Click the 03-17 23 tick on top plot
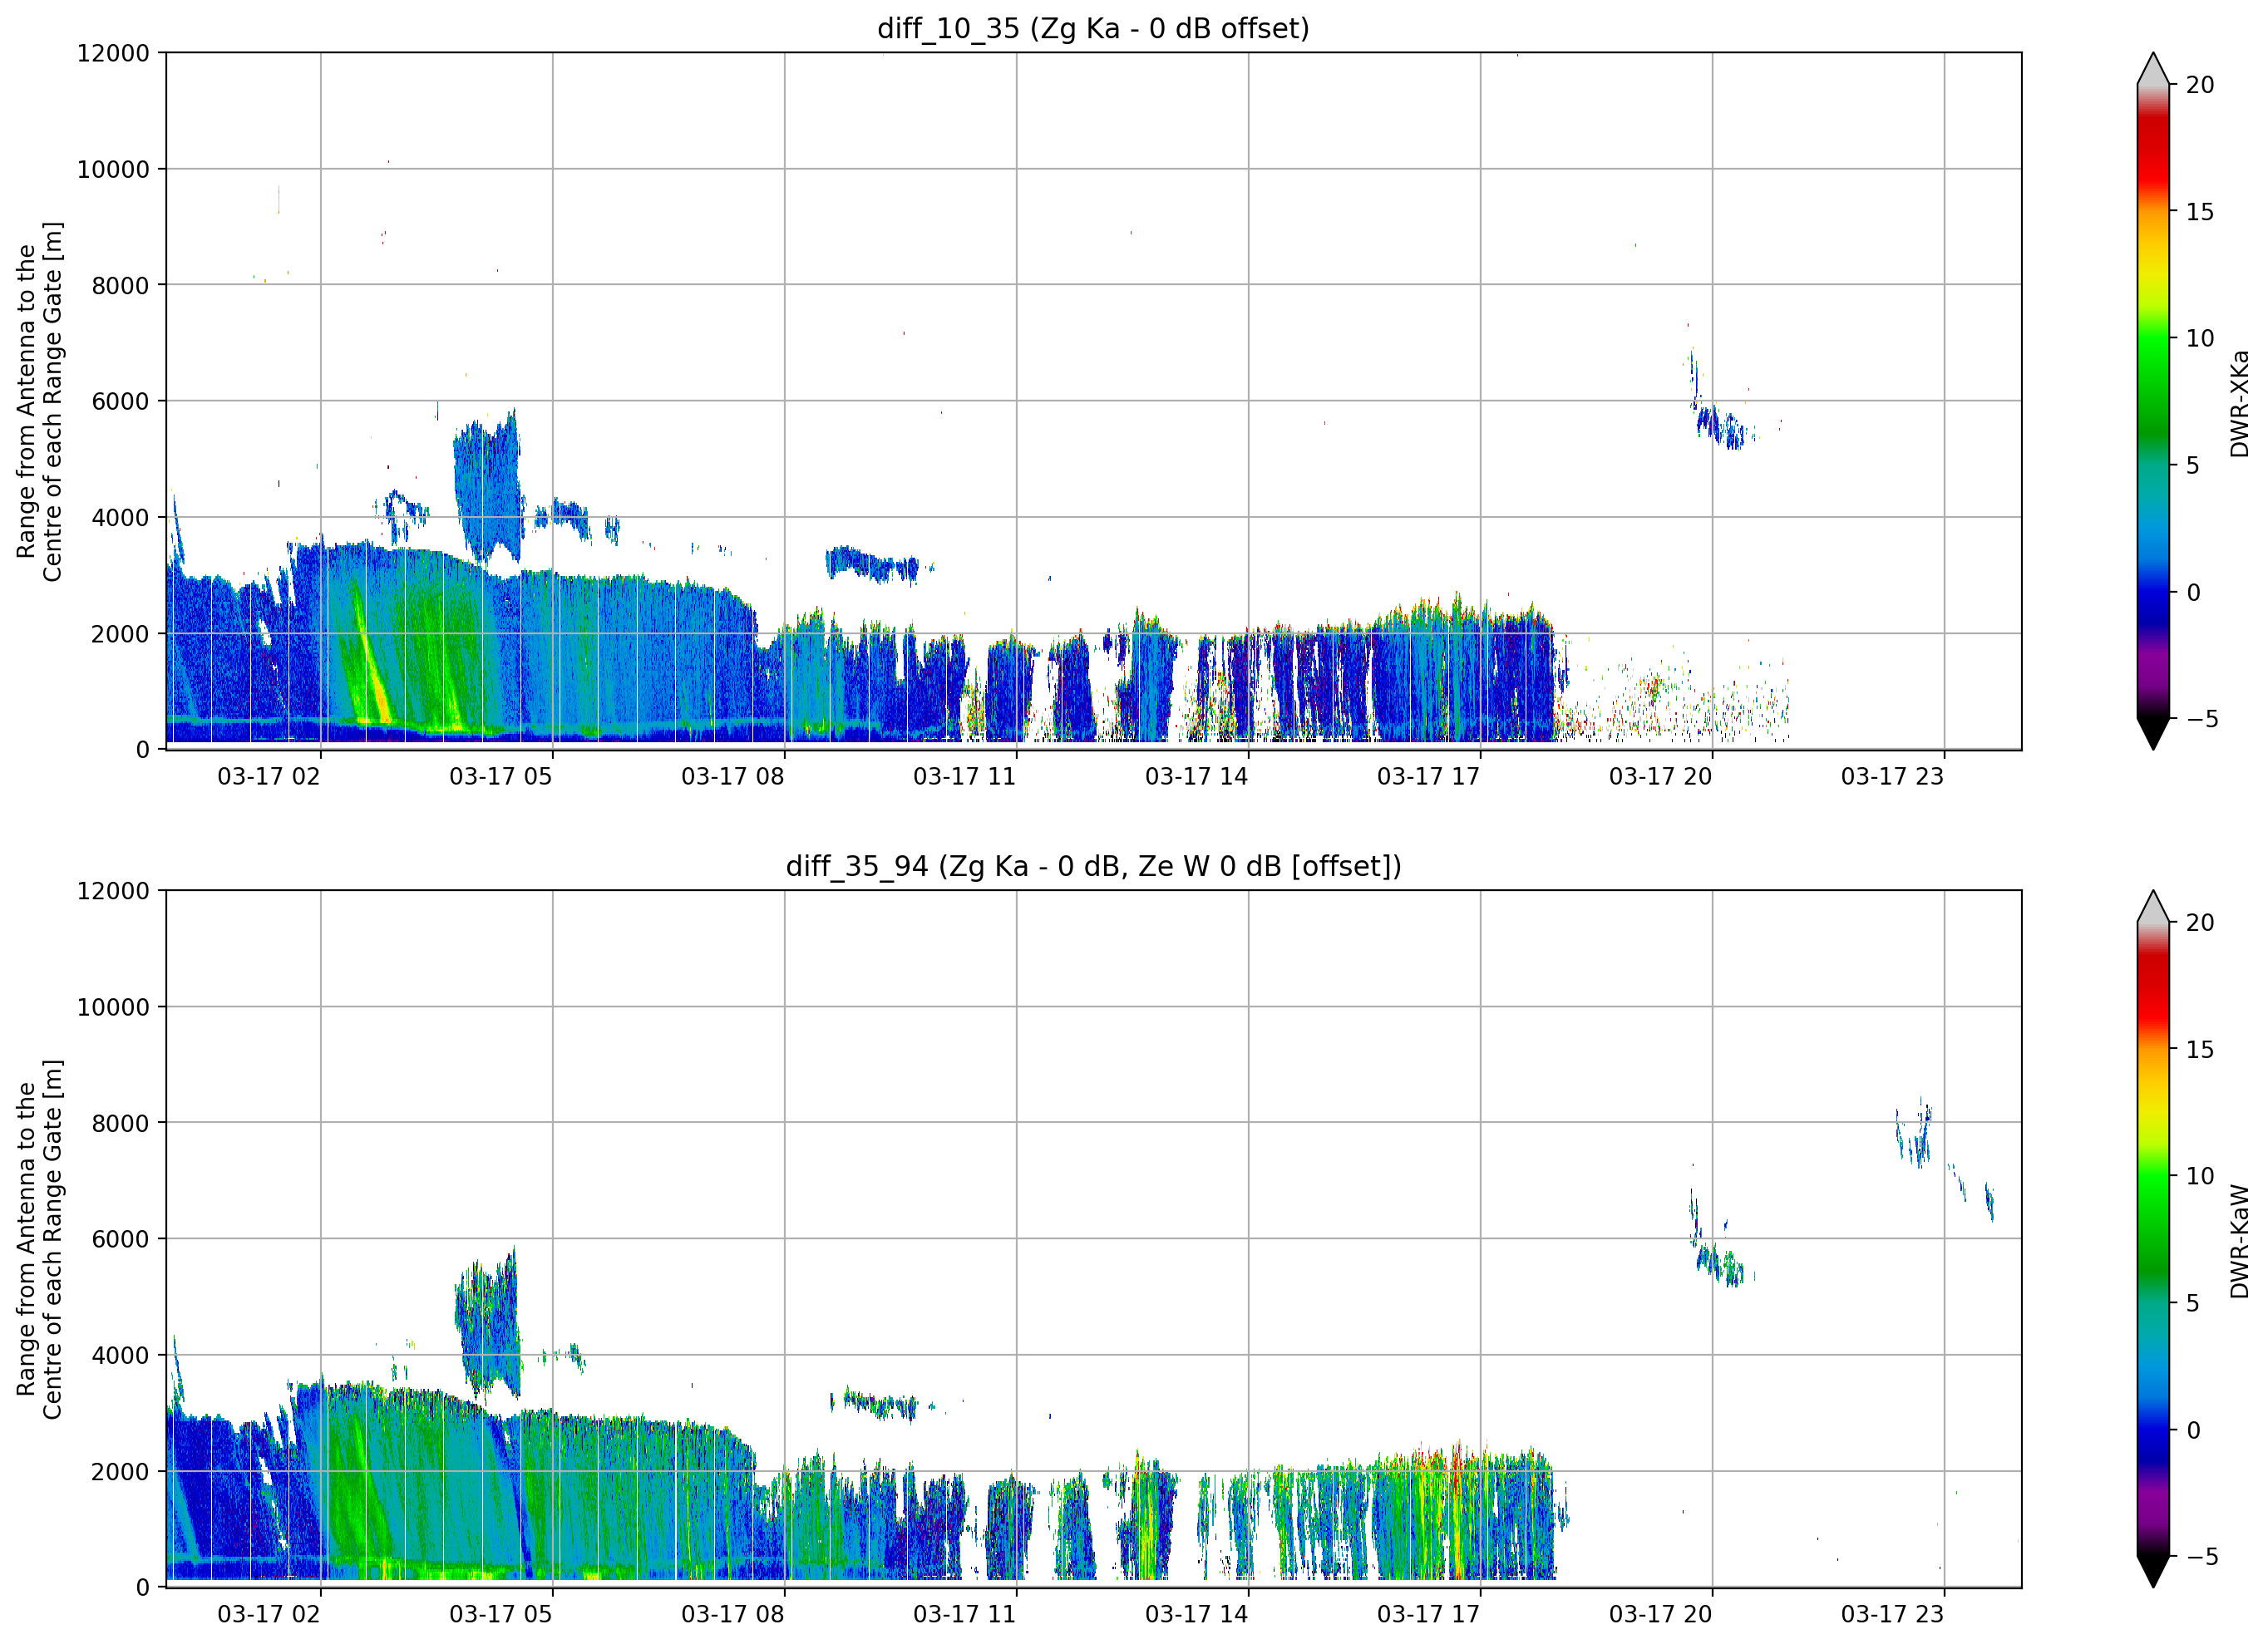Screen dimensions: 2268x1644 click(1893, 776)
